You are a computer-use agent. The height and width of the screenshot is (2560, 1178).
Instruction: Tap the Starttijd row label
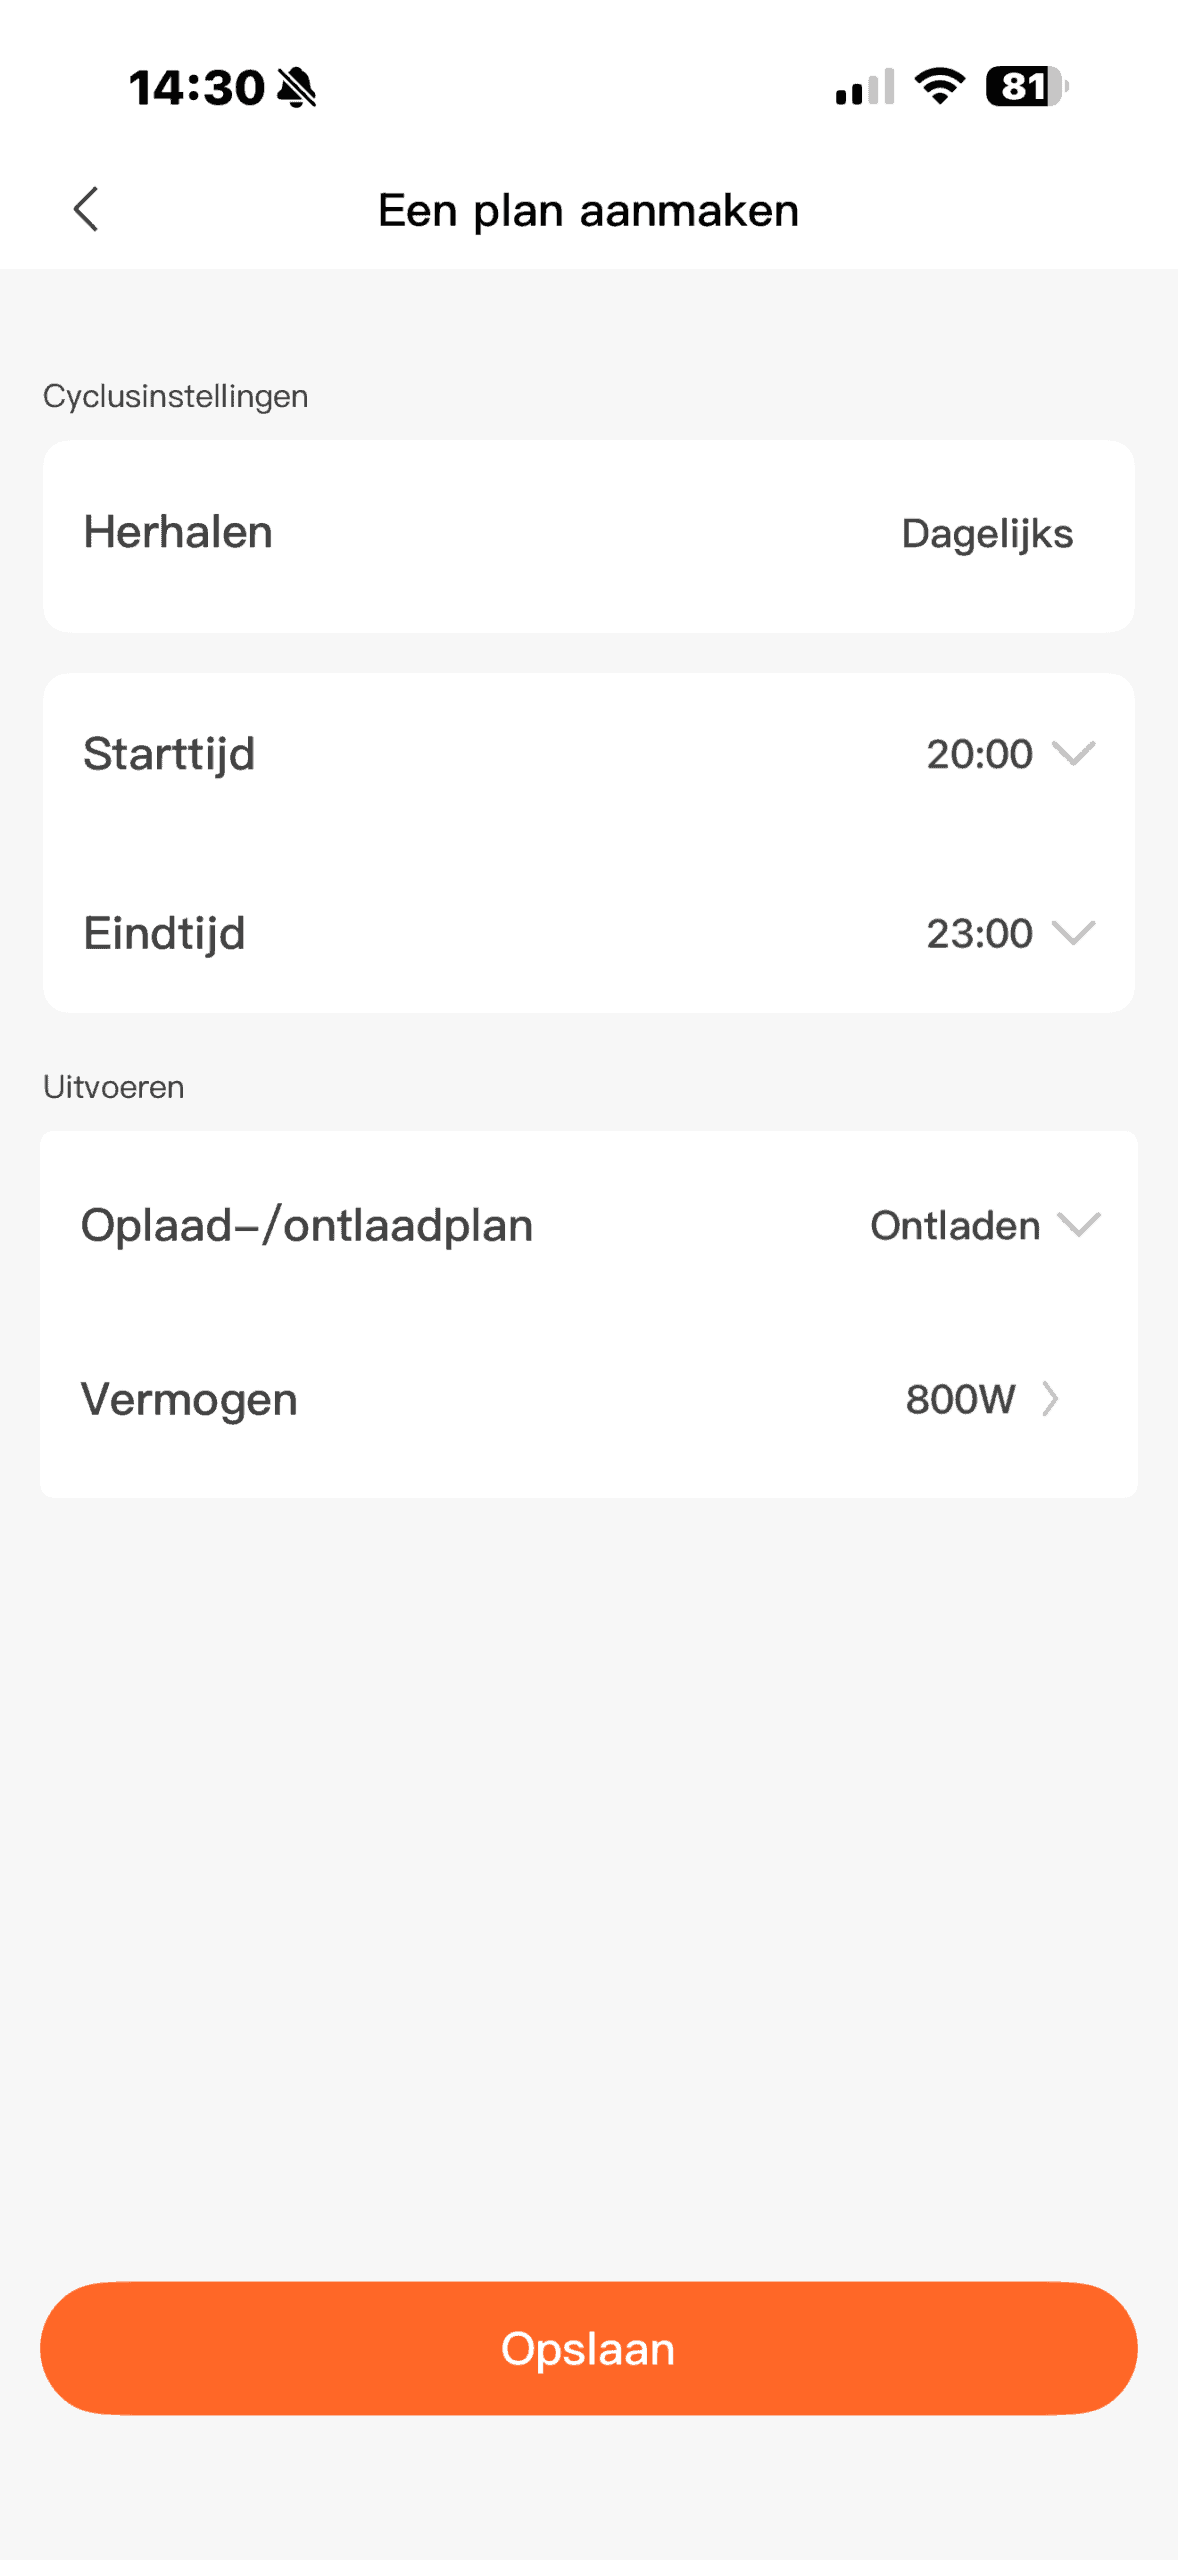click(x=169, y=754)
